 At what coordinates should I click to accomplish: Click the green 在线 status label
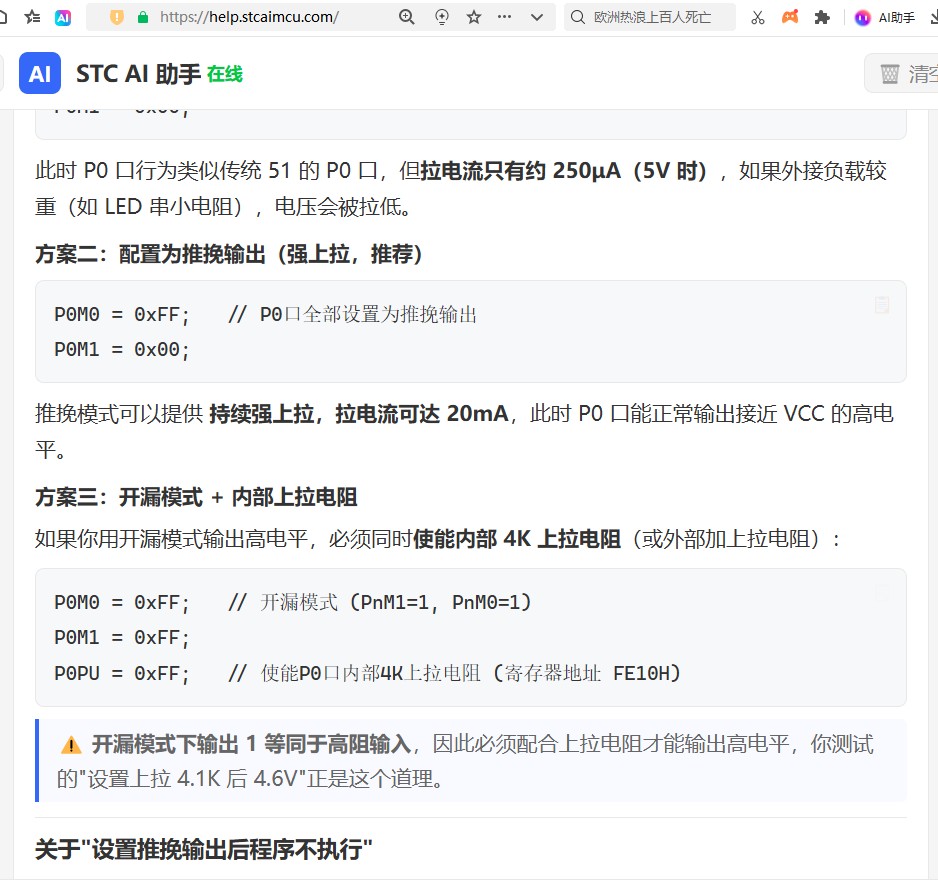click(x=225, y=74)
